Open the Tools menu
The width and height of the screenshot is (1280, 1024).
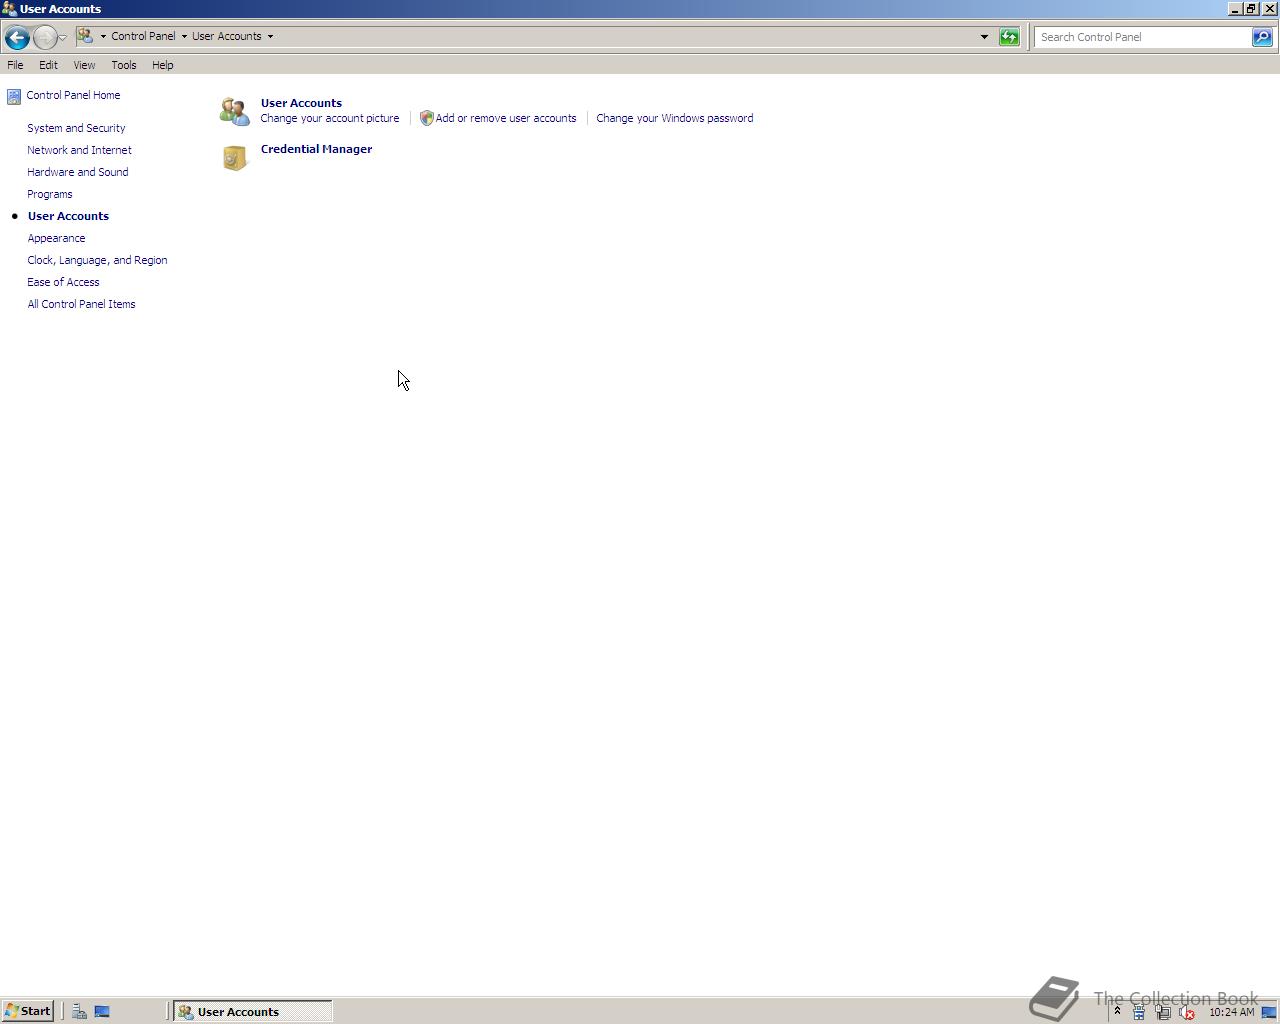click(124, 65)
